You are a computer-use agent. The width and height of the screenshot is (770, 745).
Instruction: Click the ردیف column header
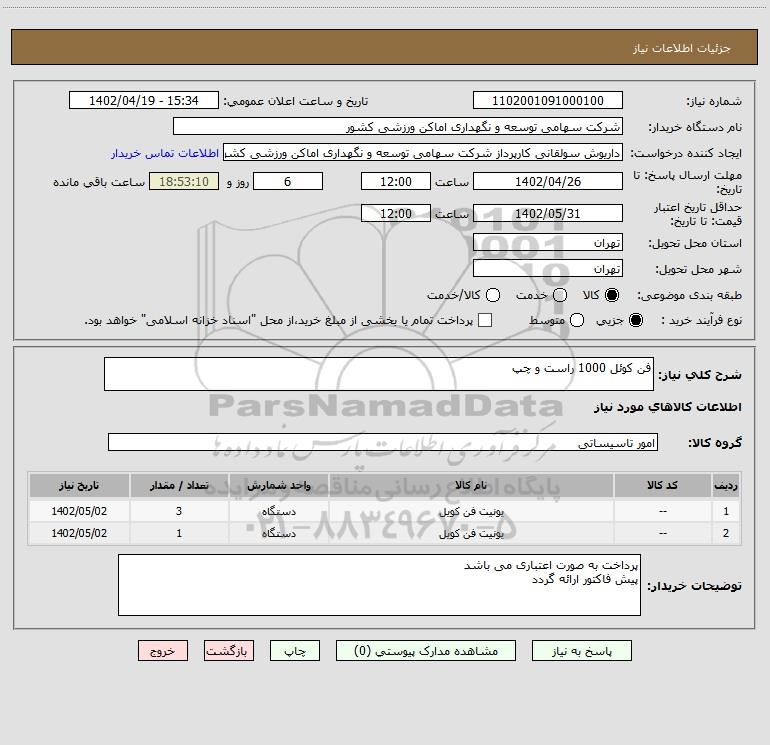coord(726,485)
